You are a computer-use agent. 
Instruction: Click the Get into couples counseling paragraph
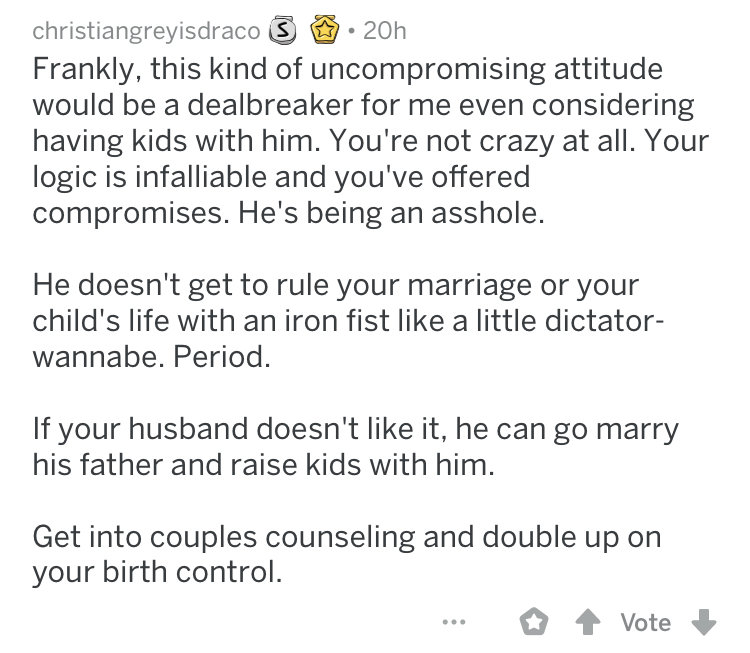pos(347,554)
